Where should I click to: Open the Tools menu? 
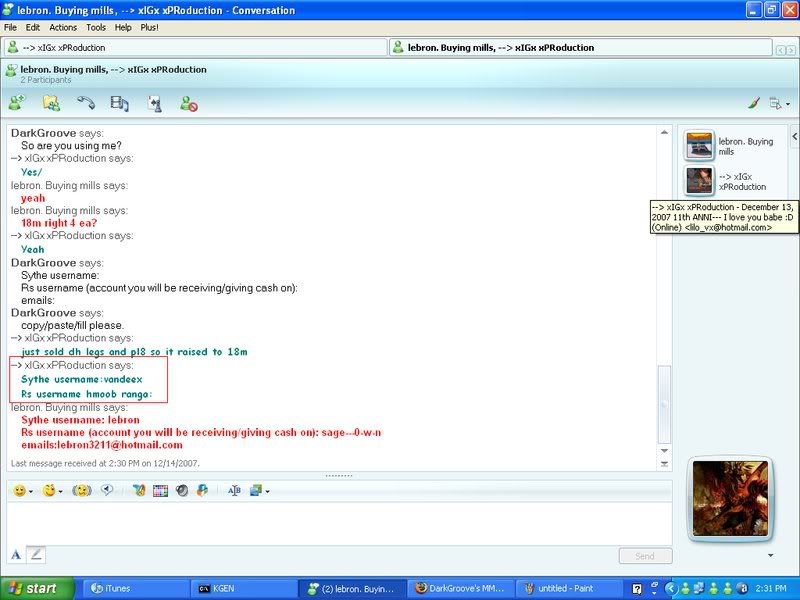click(96, 28)
